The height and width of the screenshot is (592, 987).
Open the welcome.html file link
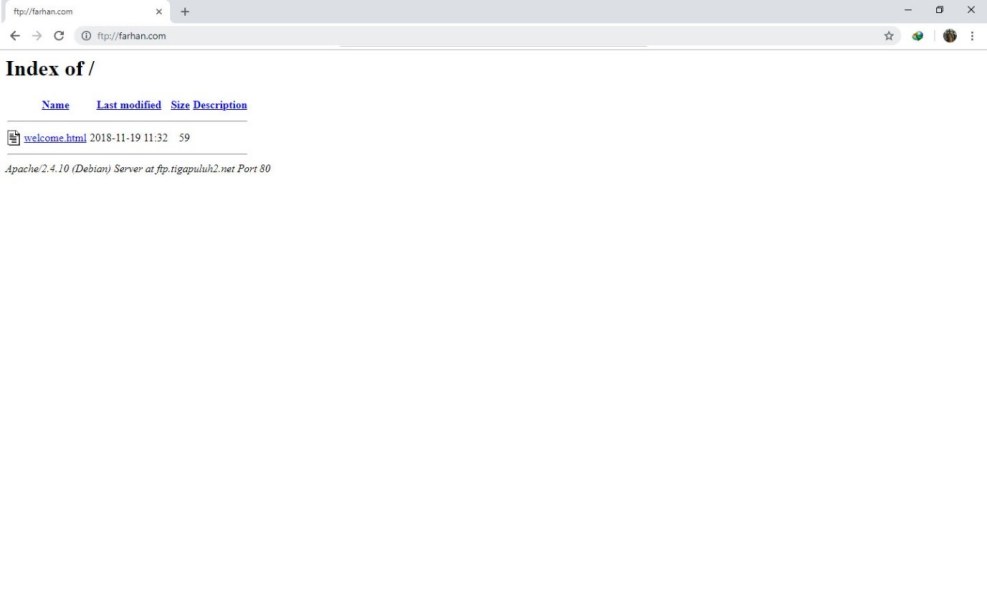55,138
